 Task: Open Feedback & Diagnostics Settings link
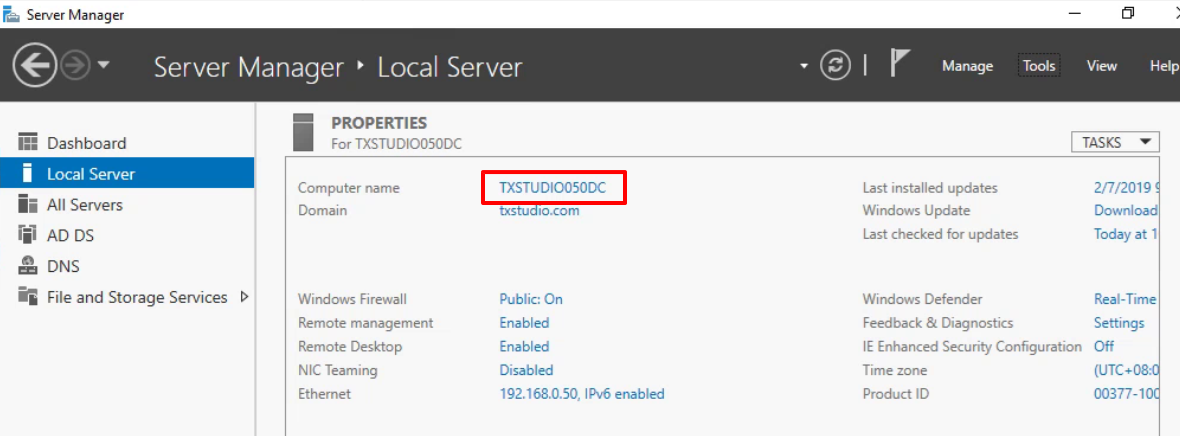(1118, 322)
